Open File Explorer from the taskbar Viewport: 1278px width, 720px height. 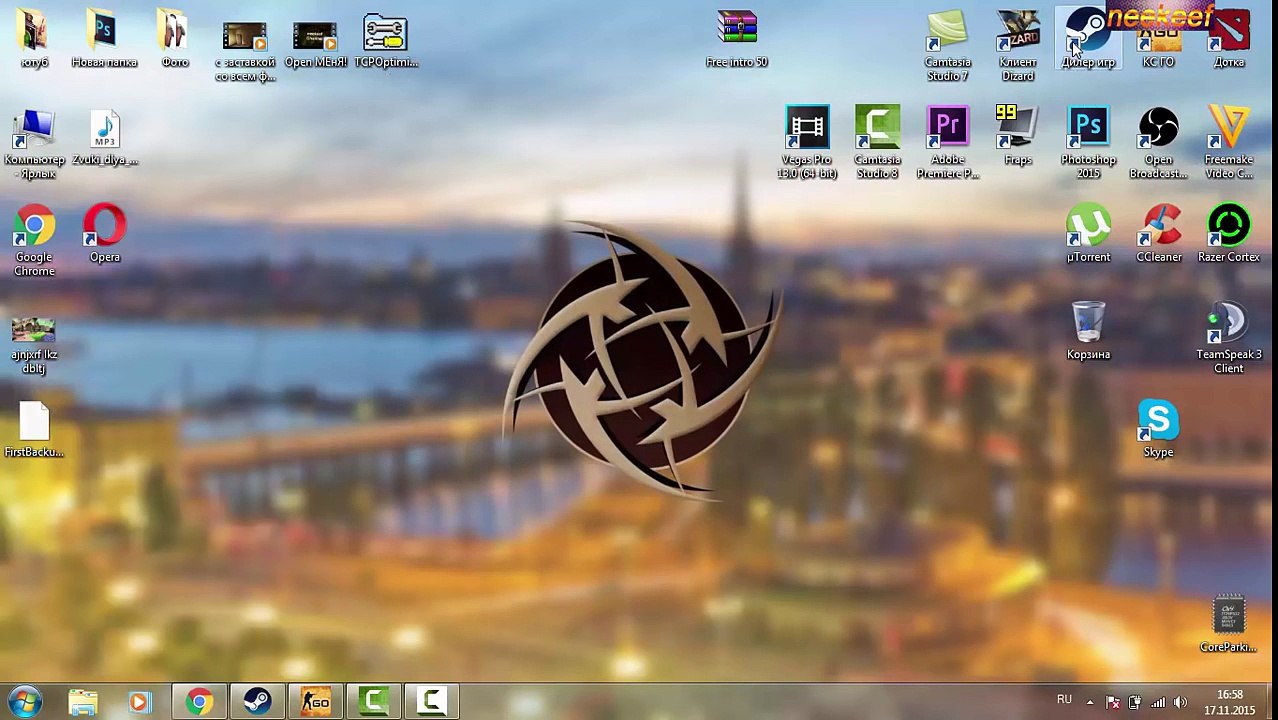[x=83, y=702]
